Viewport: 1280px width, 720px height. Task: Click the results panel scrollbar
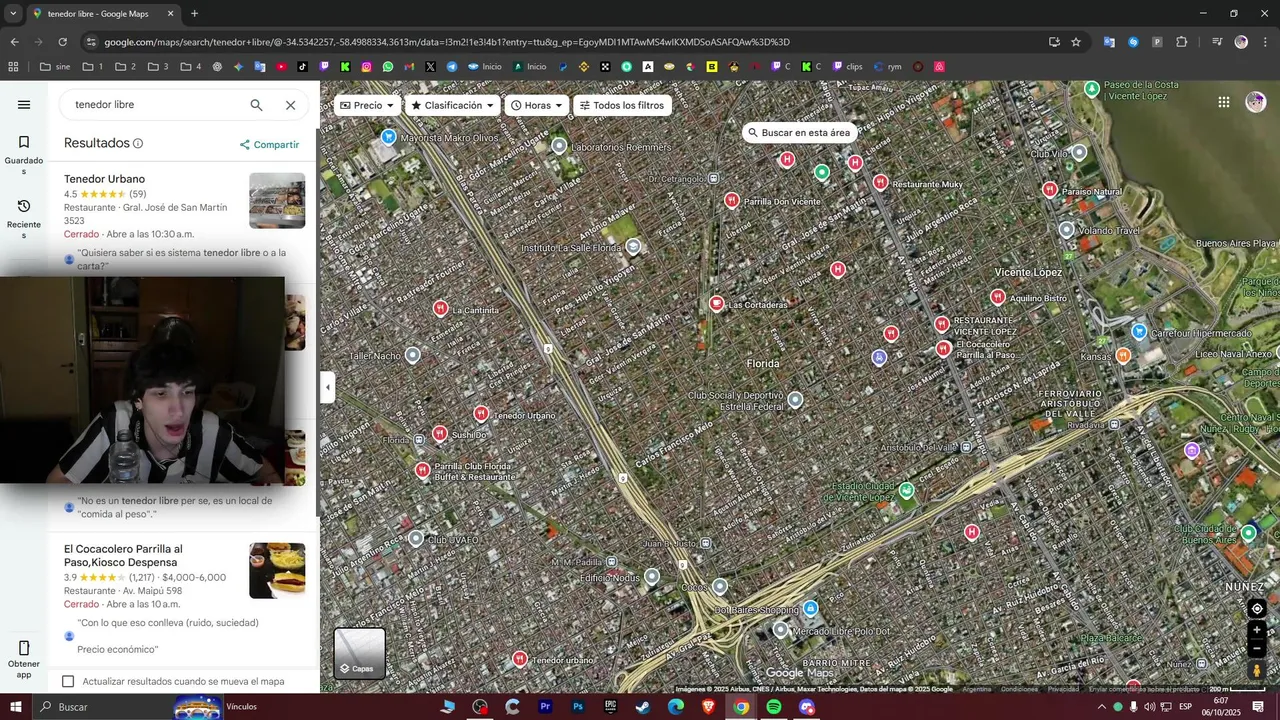317,320
